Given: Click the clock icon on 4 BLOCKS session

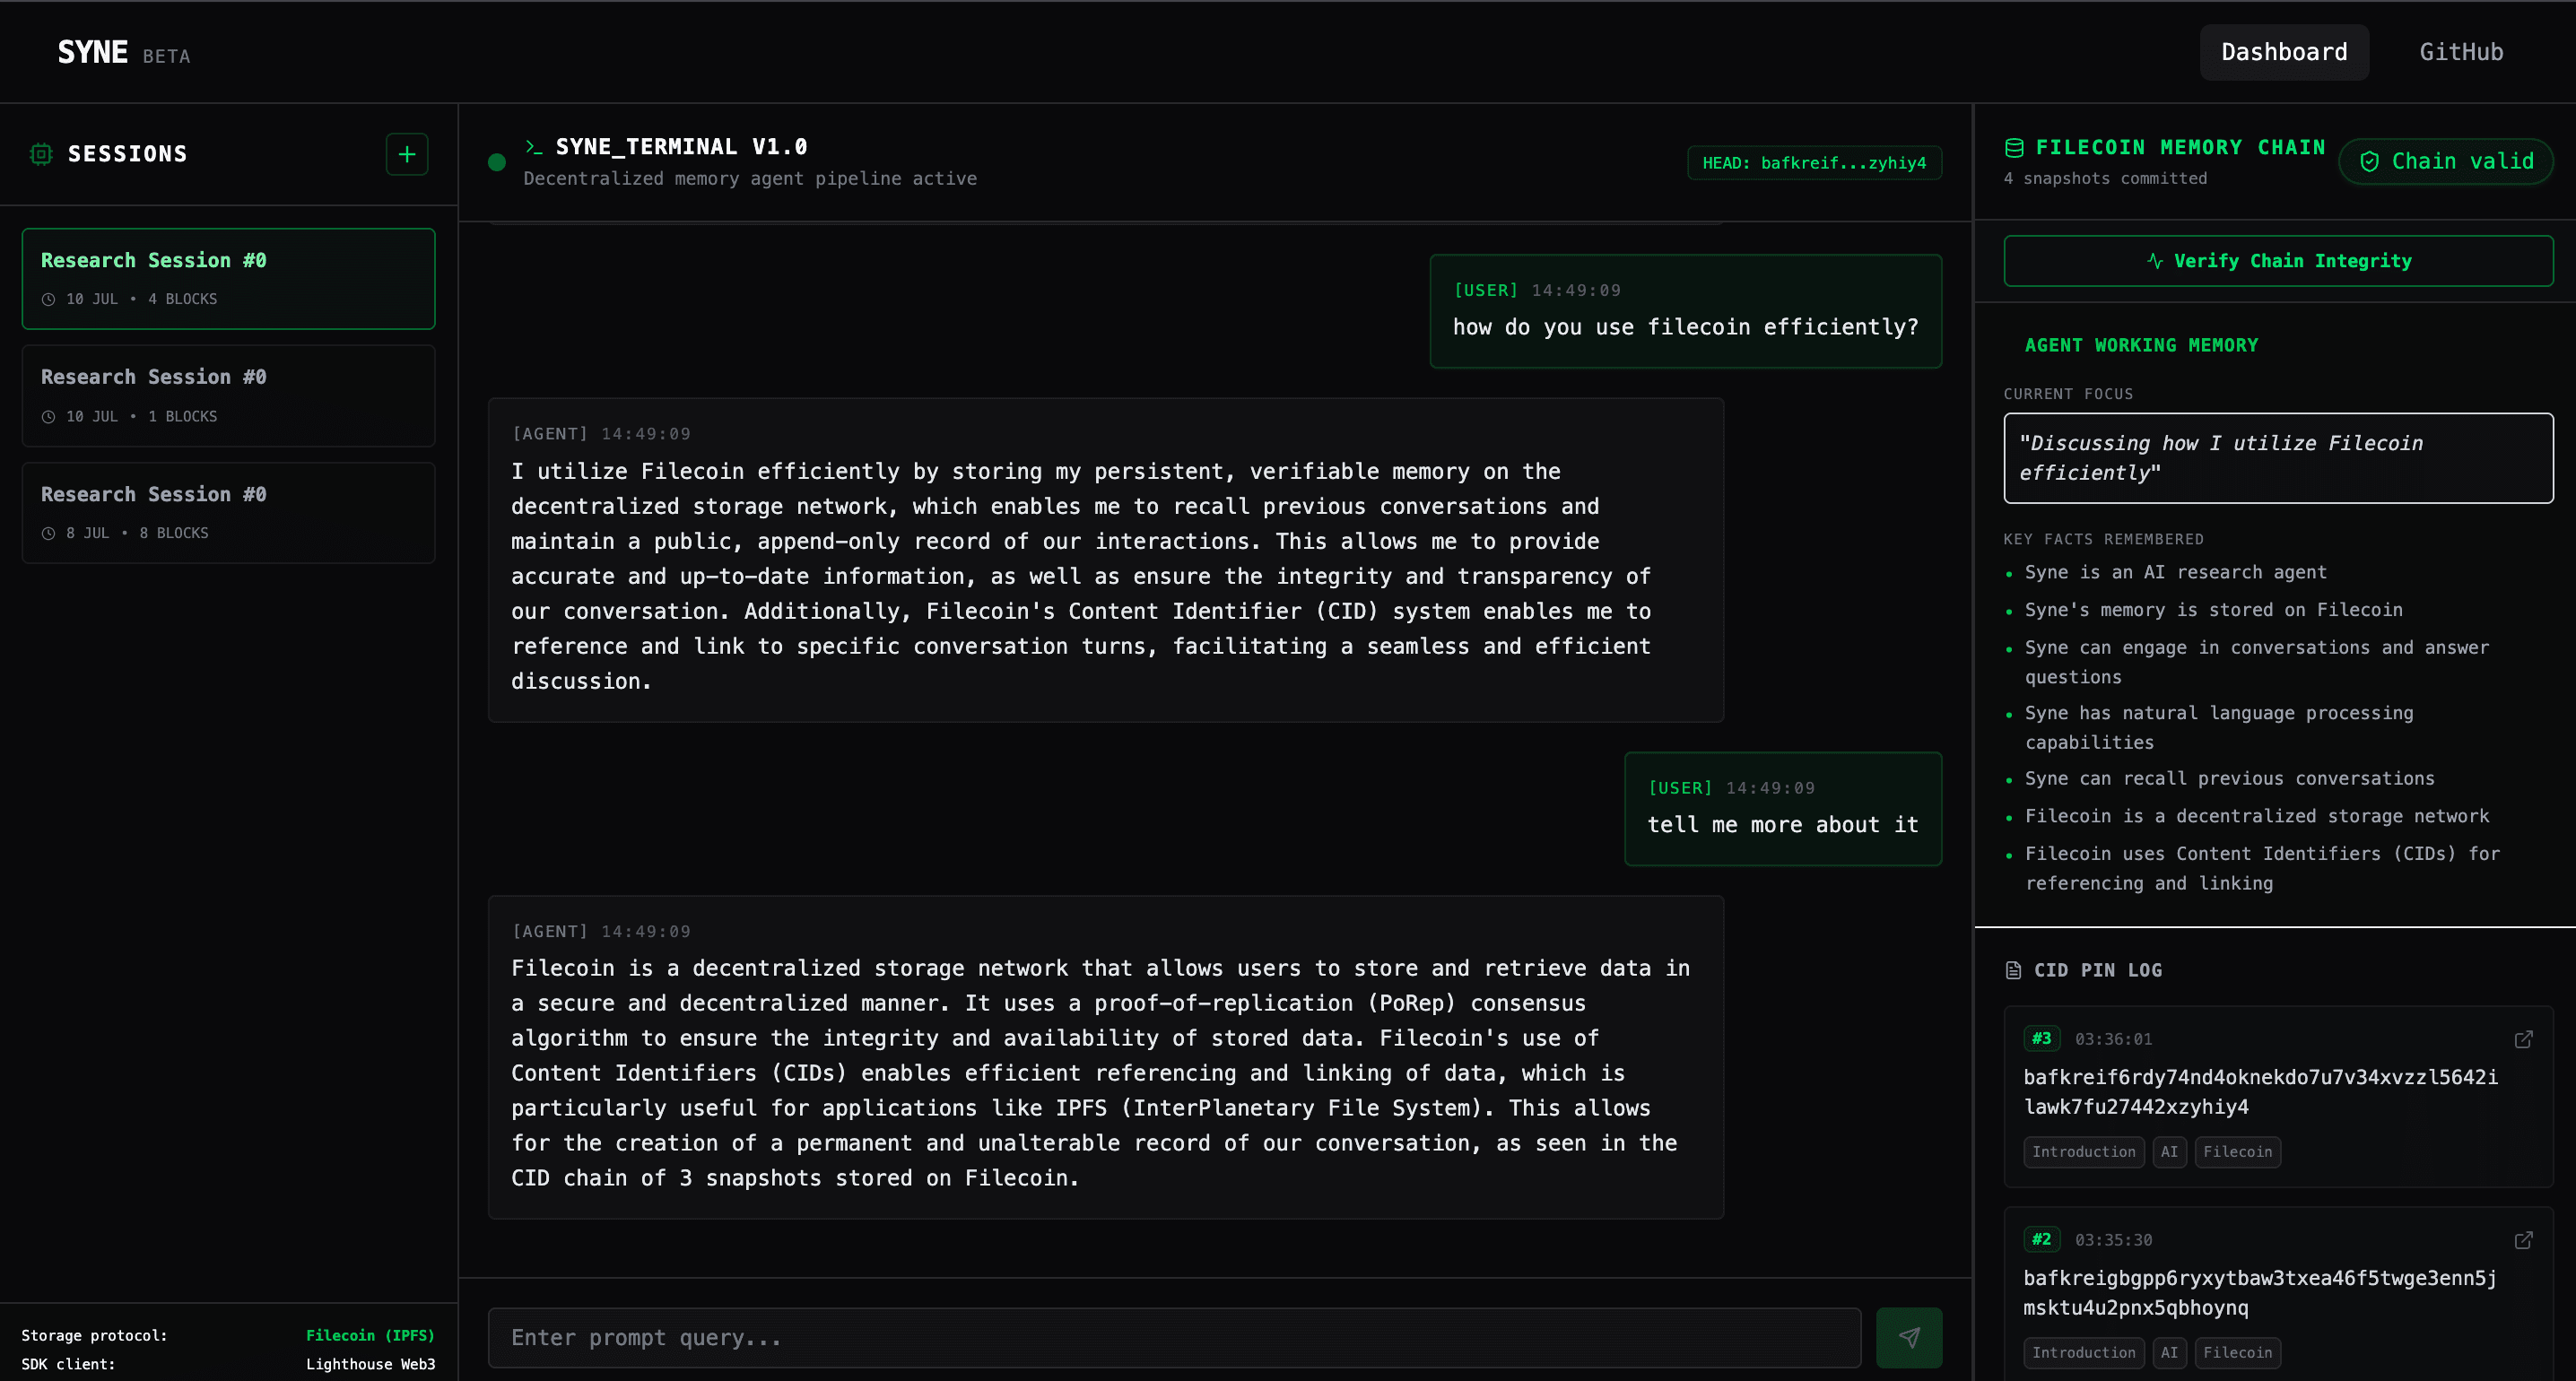Looking at the screenshot, I should pos(48,299).
